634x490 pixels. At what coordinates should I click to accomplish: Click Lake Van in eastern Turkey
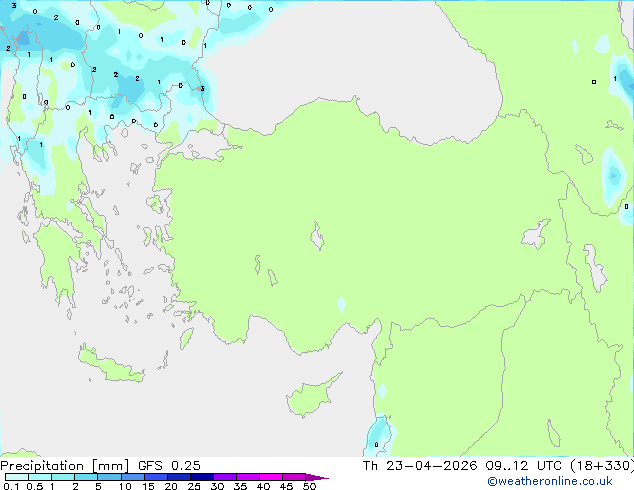(x=536, y=234)
